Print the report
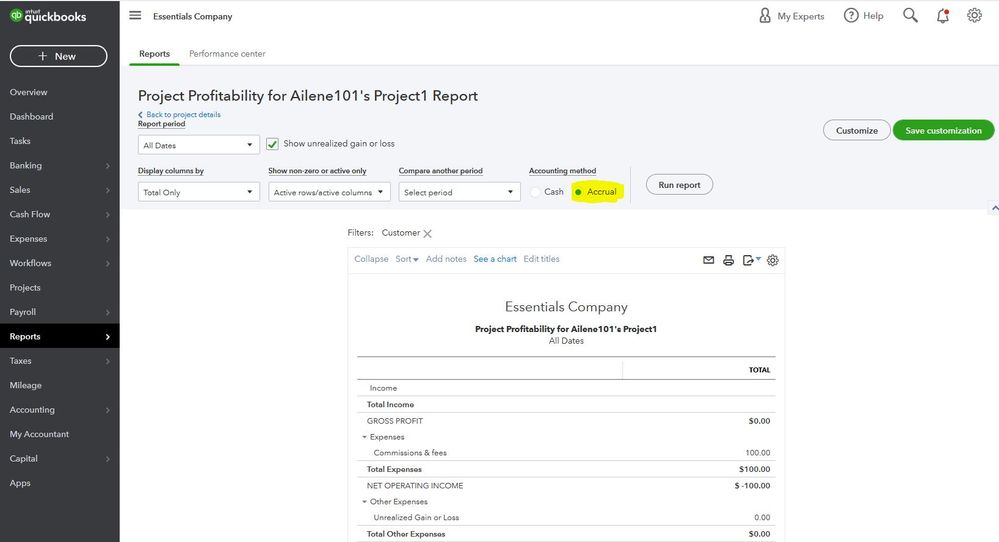 [728, 260]
